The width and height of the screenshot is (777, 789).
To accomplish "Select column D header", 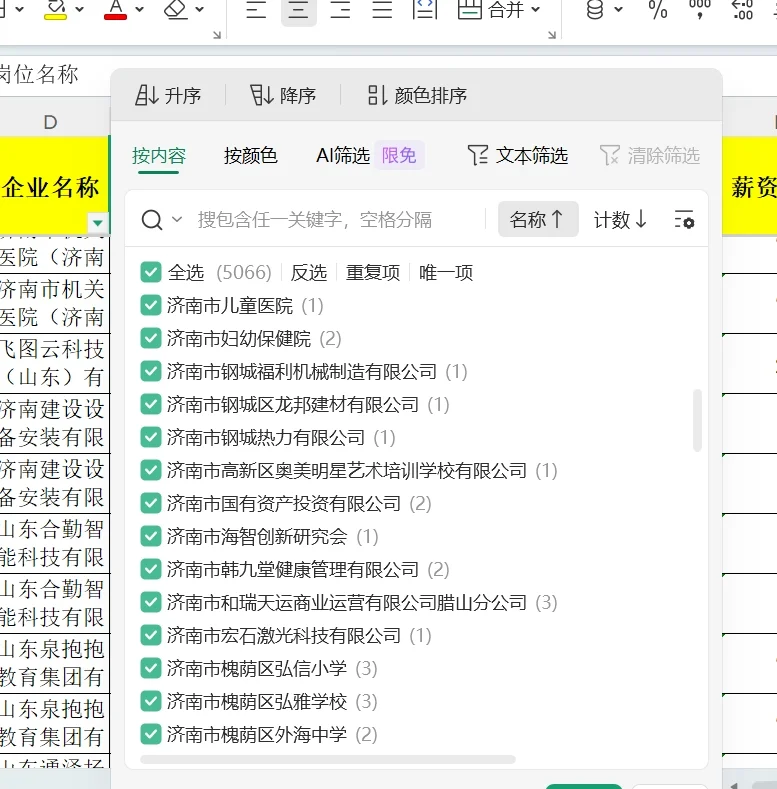I will point(50,122).
